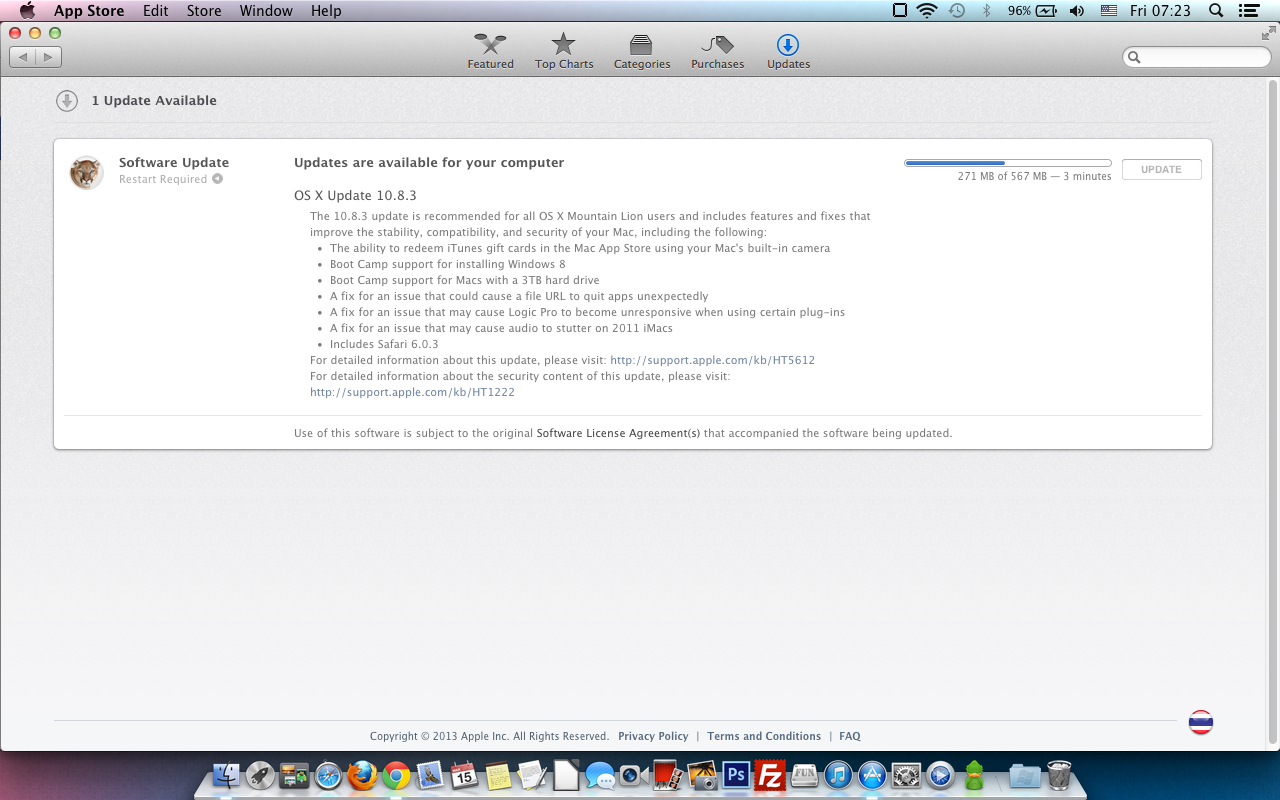Screen dimensions: 1280x800
Task: Open the Apple menu
Action: [27, 11]
